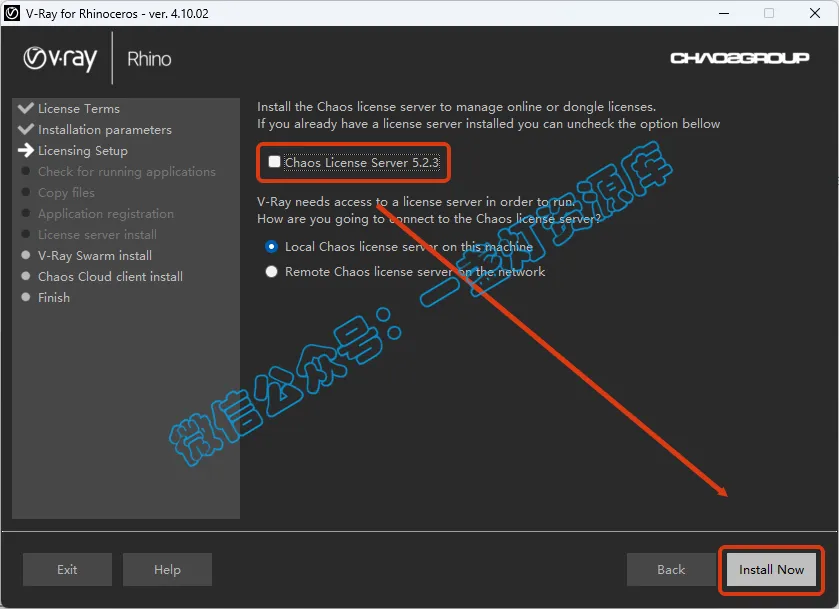The image size is (839, 609).
Task: Click the bullet beside Chaos Cloud client install
Action: click(x=25, y=276)
